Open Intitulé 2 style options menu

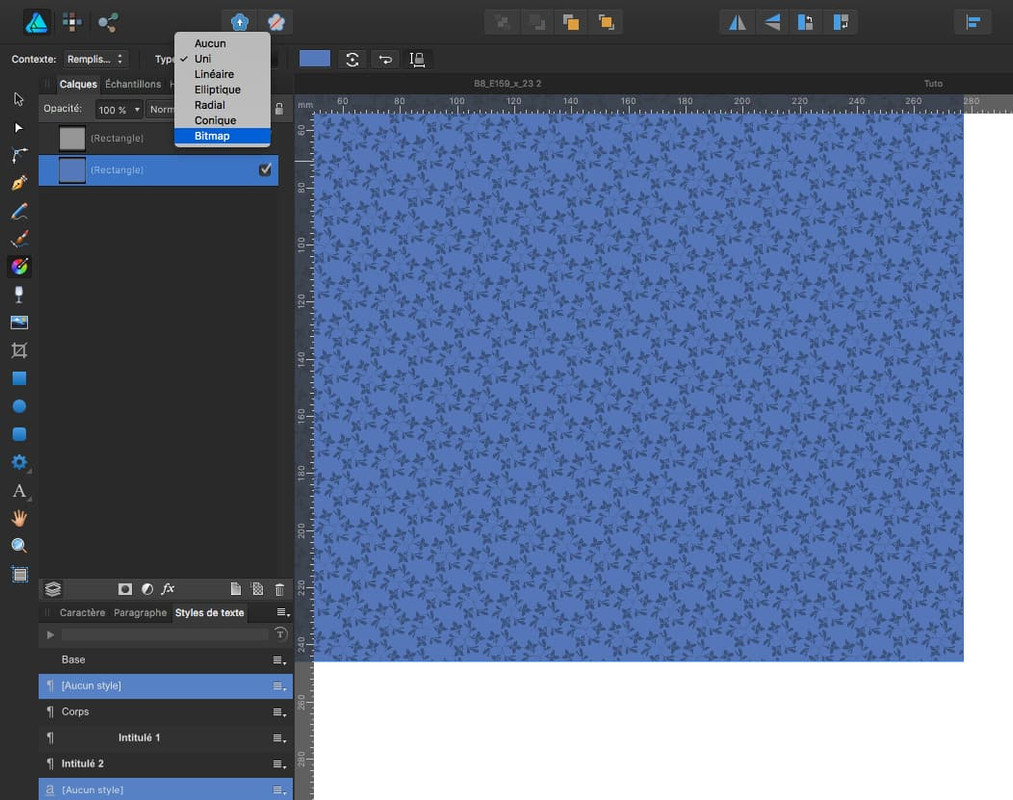[x=279, y=764]
